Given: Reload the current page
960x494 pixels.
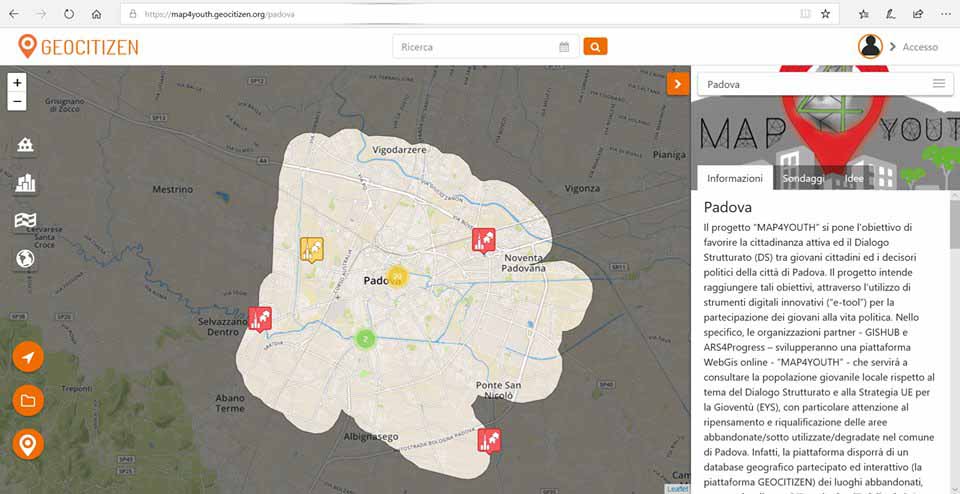Looking at the screenshot, I should tap(69, 13).
